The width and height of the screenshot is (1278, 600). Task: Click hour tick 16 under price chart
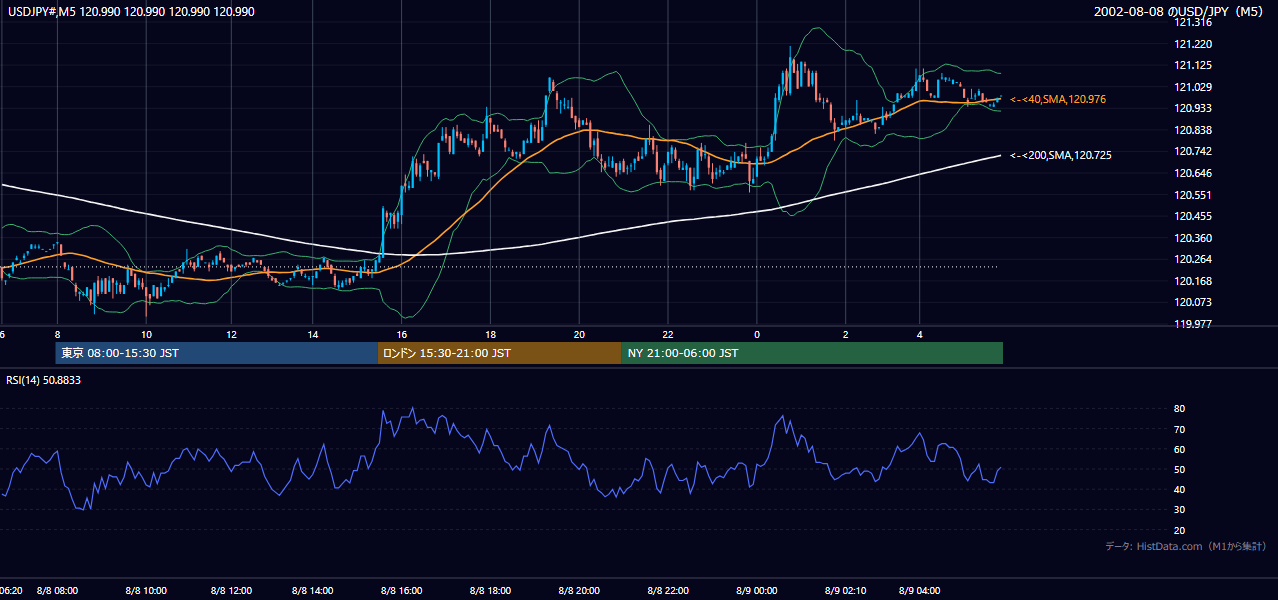(x=402, y=335)
